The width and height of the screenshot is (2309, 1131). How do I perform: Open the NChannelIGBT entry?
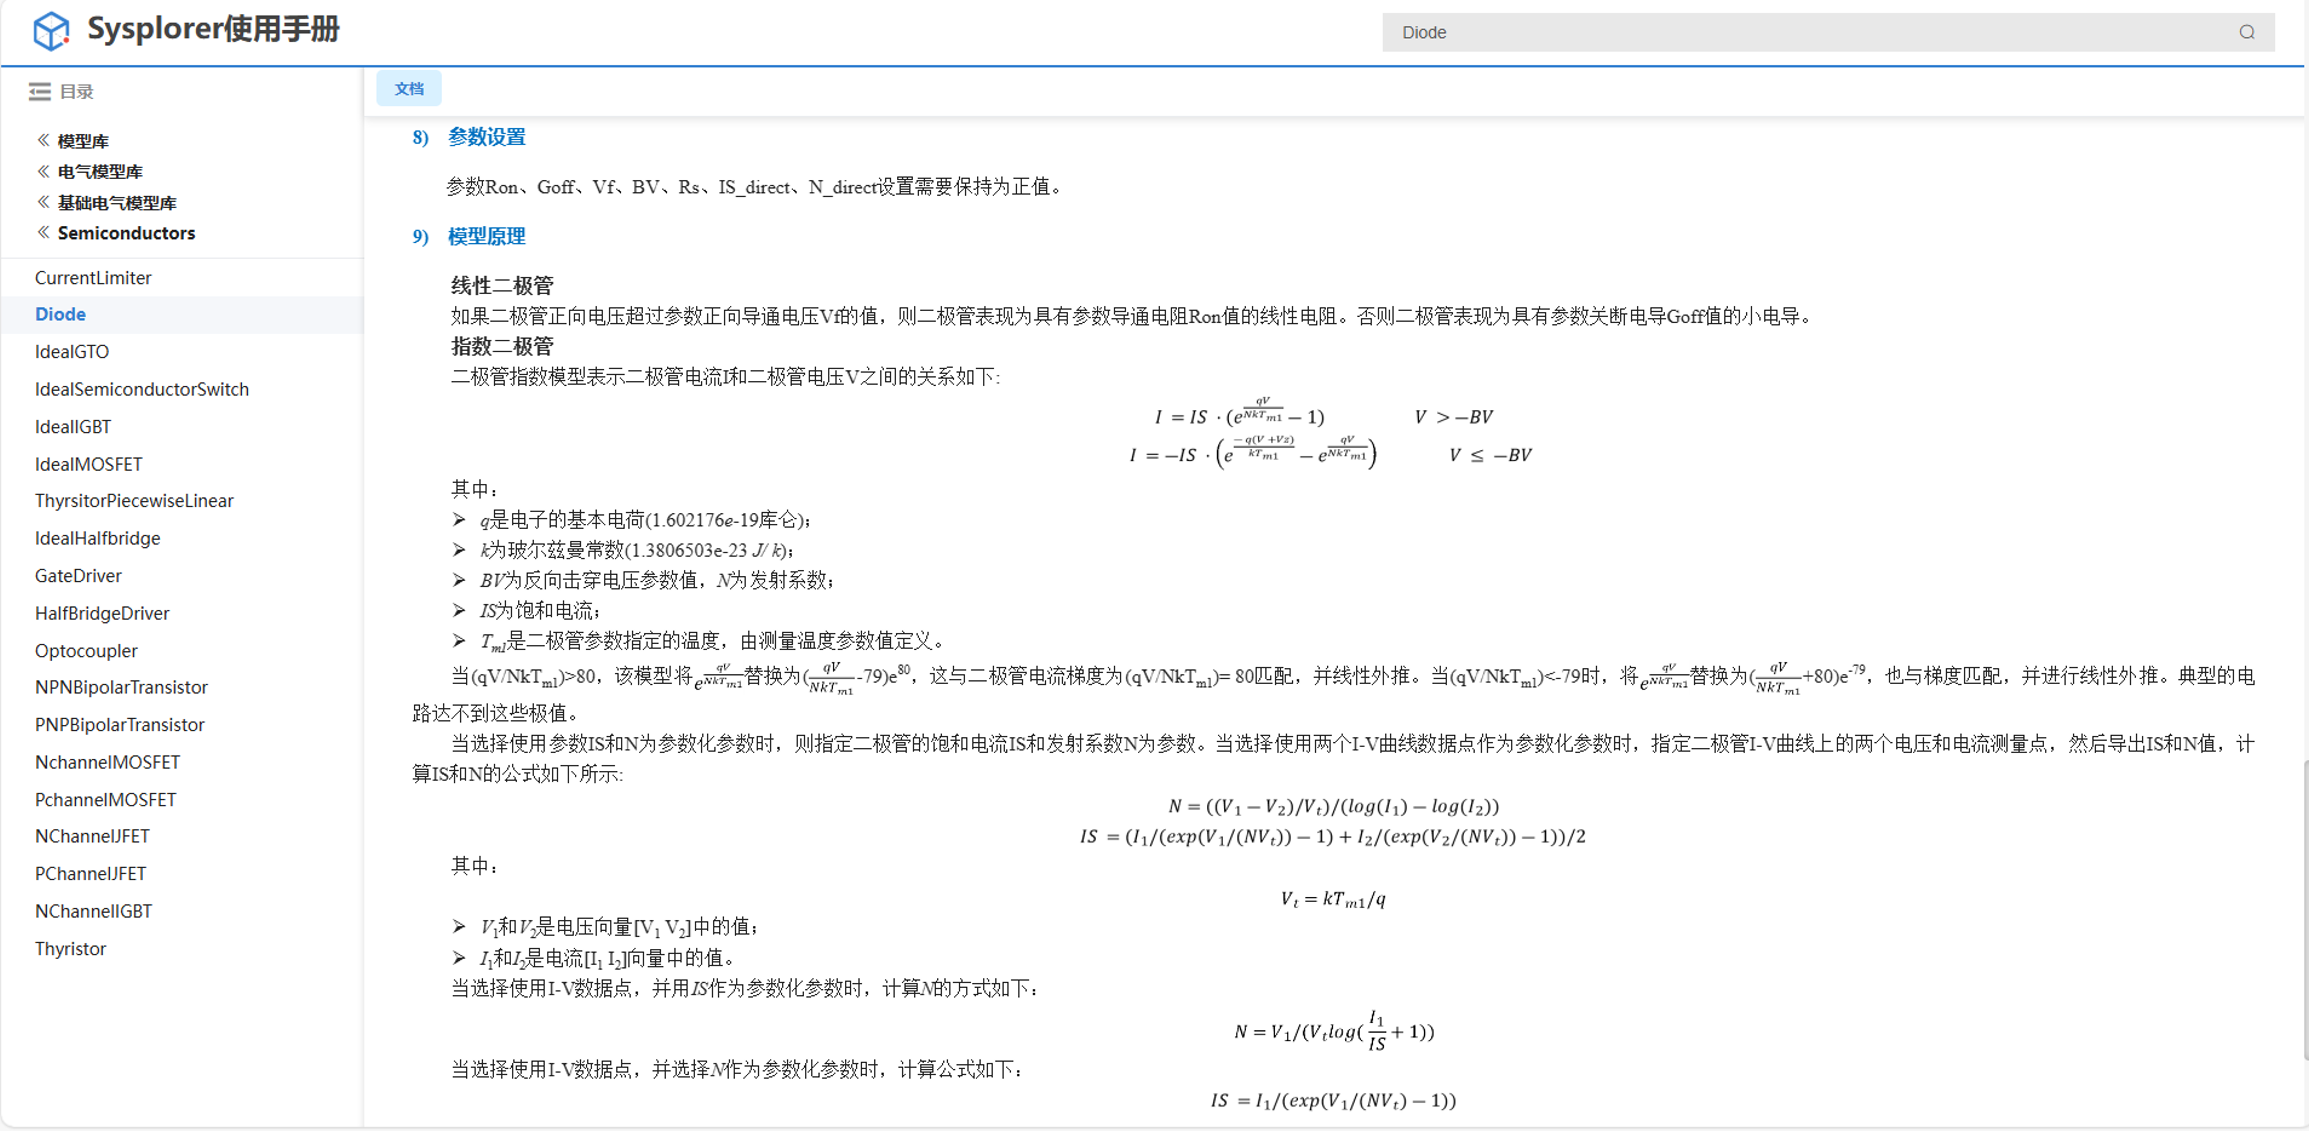pyautogui.click(x=93, y=911)
